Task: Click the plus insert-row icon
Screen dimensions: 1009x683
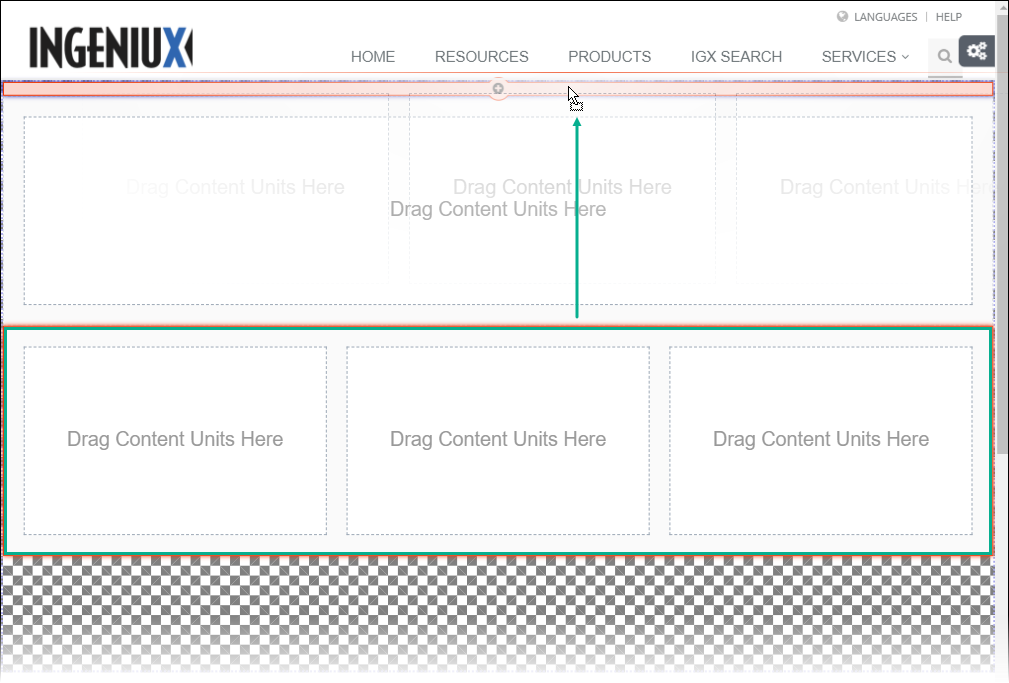Action: point(498,89)
